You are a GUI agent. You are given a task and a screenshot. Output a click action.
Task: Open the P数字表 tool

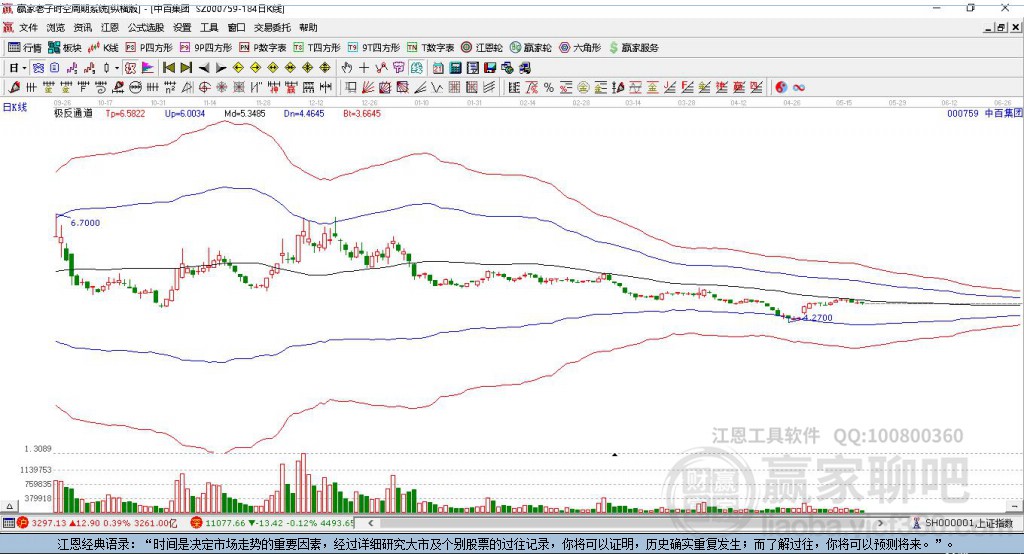(x=263, y=48)
